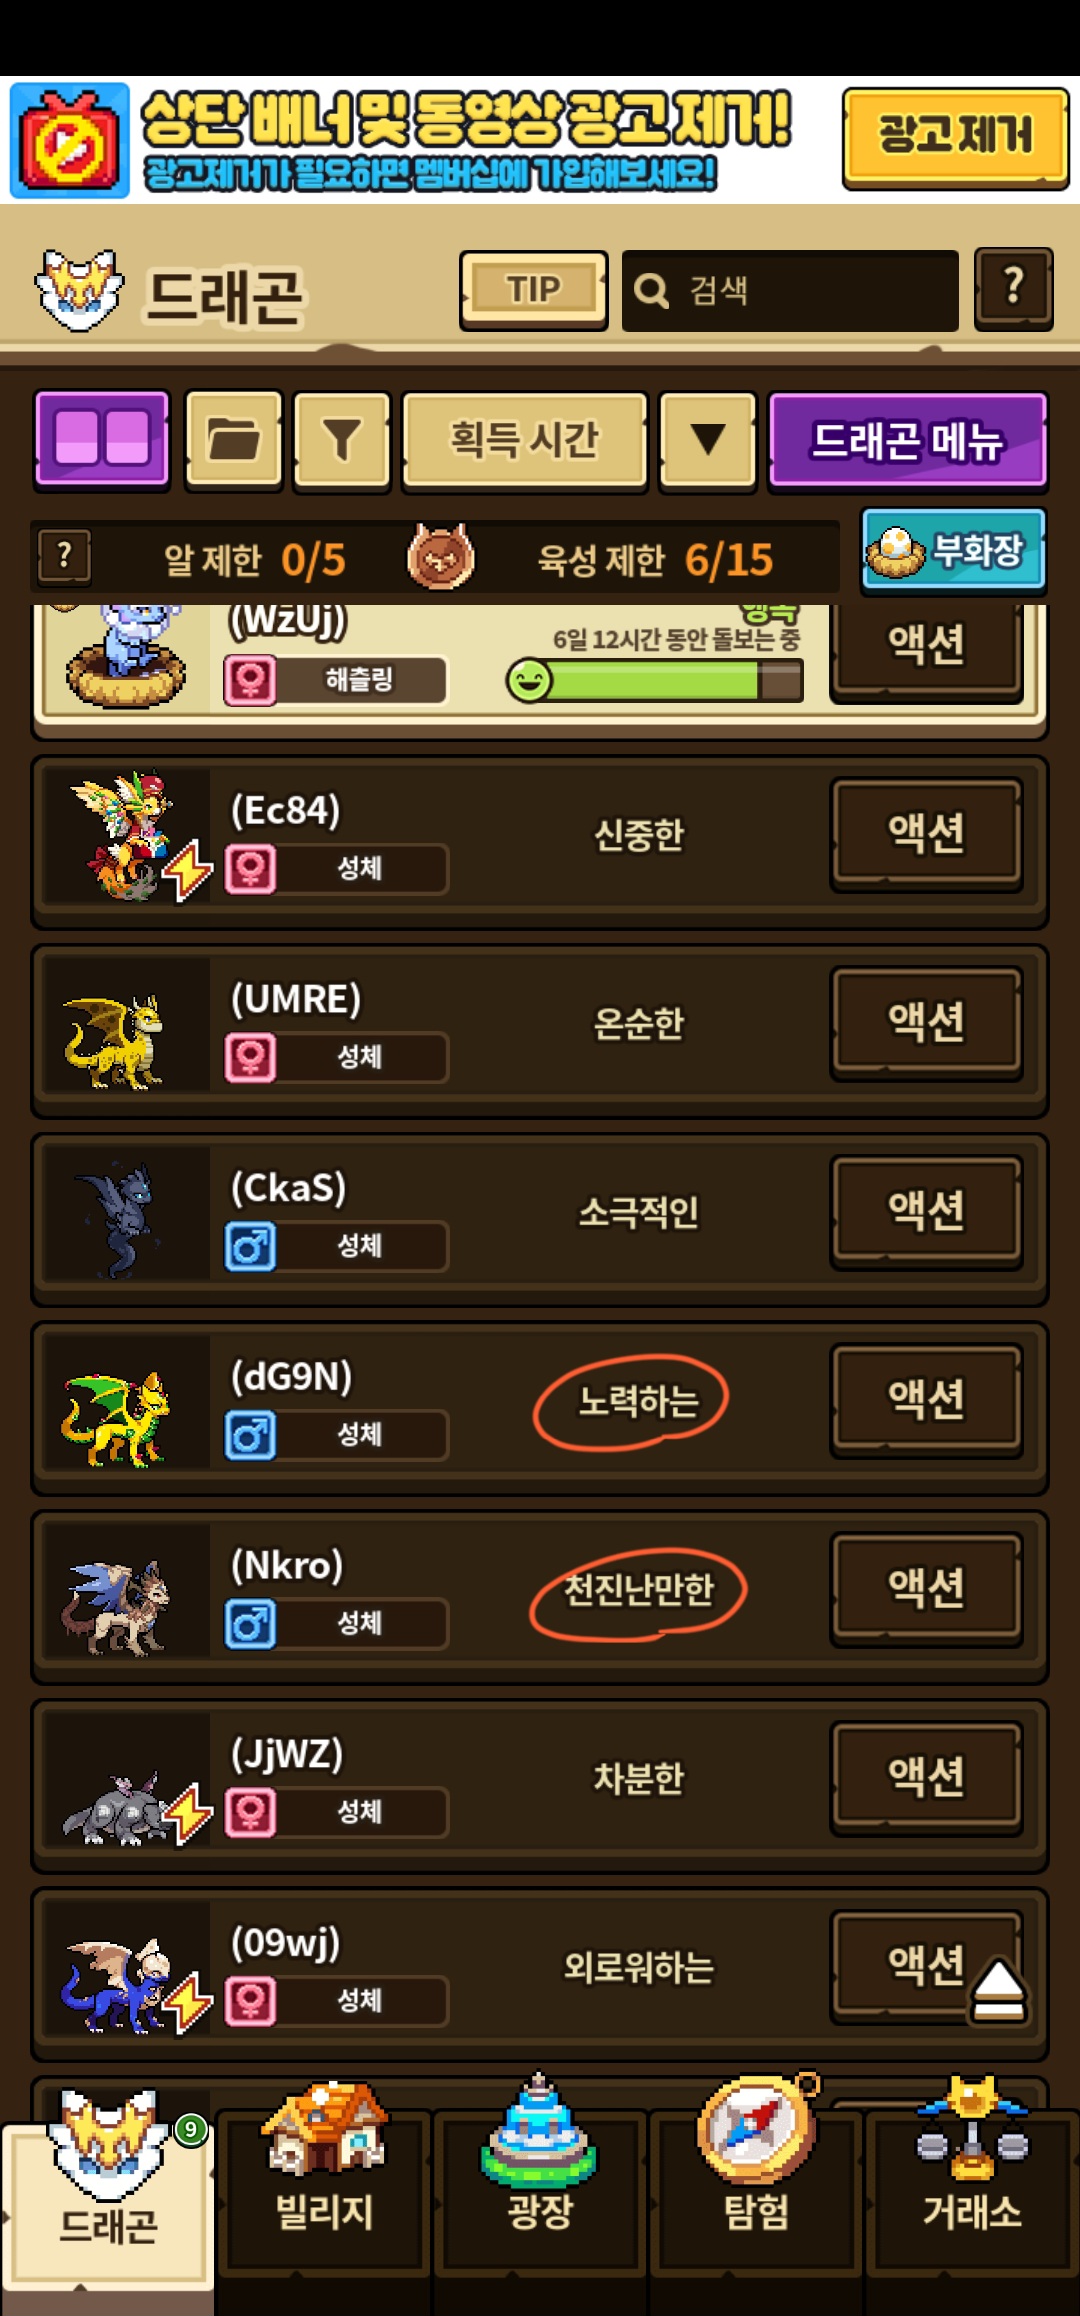The width and height of the screenshot is (1080, 2316).
Task: Open the purple 드래곤 메뉴 button
Action: [x=908, y=440]
